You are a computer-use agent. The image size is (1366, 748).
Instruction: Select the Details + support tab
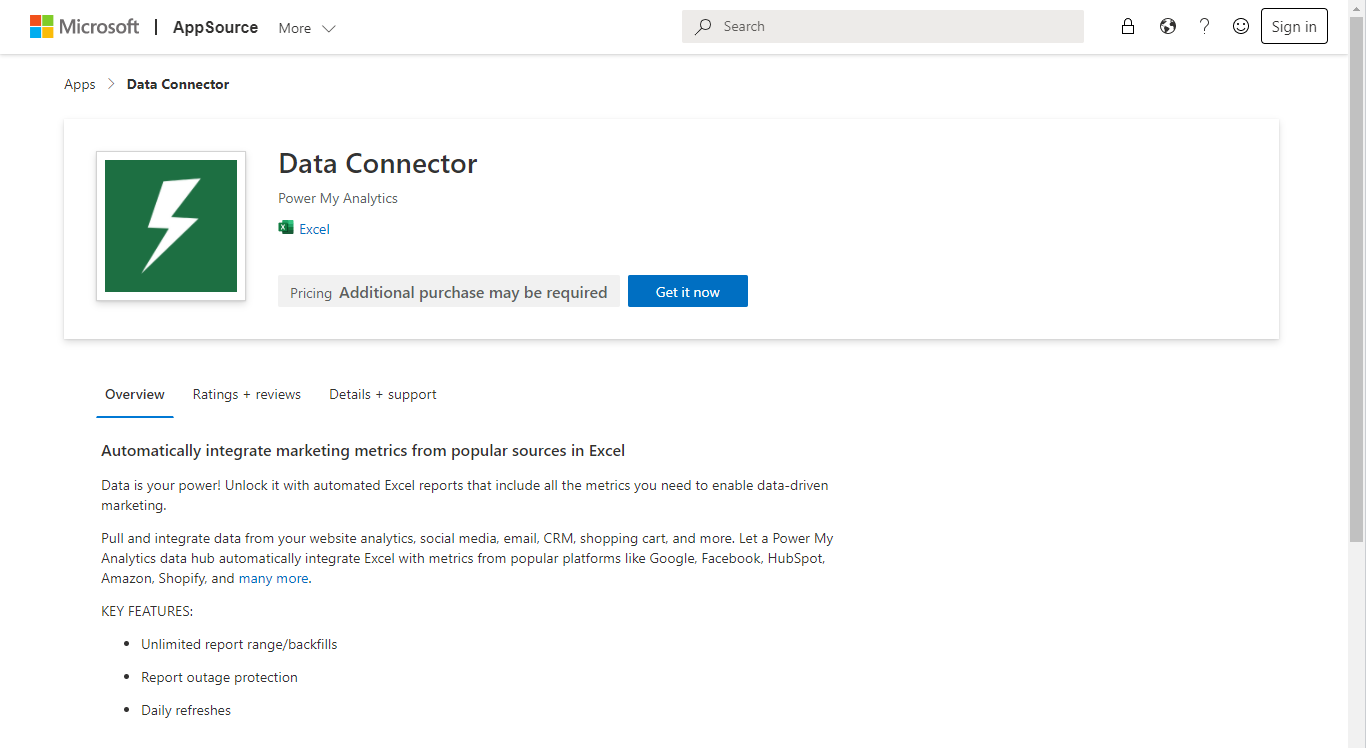tap(383, 395)
